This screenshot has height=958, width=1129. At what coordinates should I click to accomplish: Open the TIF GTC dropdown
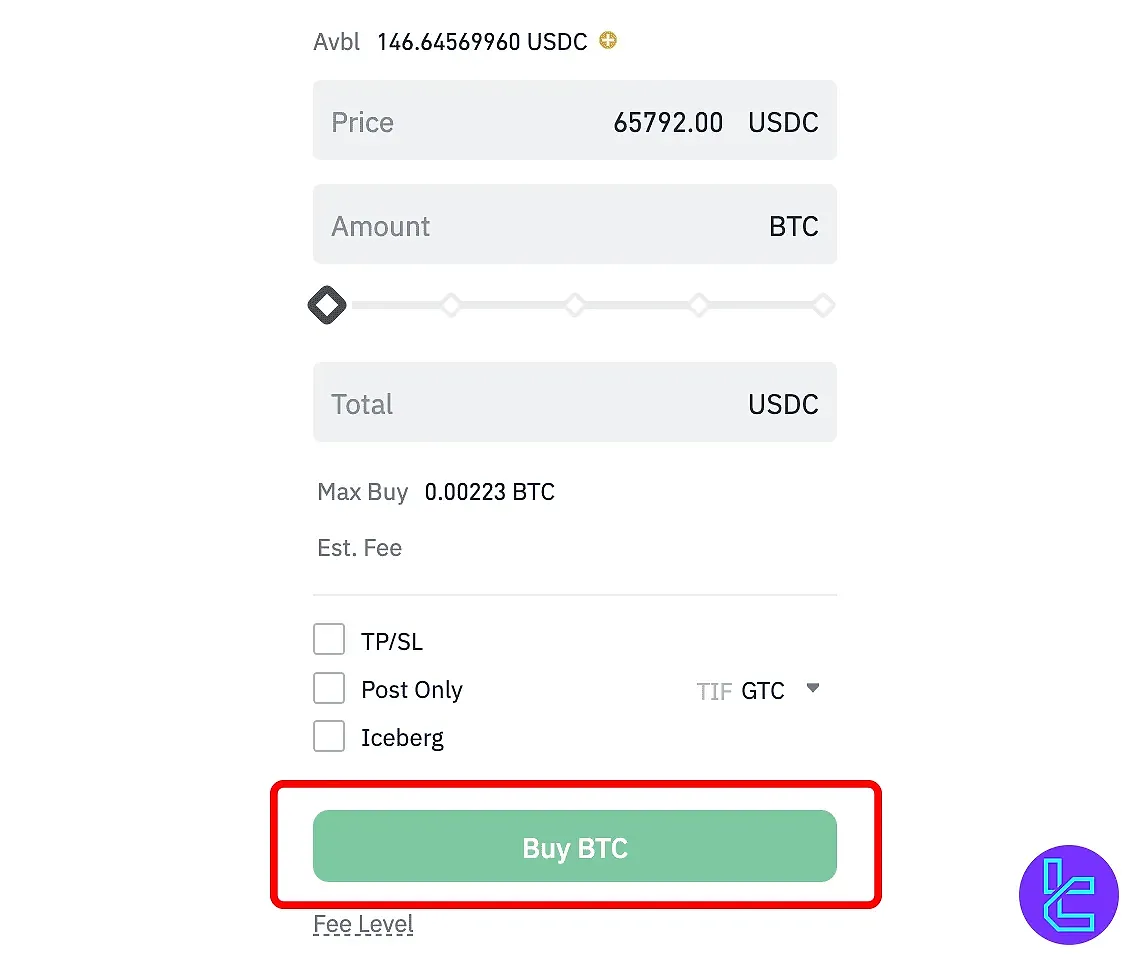click(x=761, y=690)
